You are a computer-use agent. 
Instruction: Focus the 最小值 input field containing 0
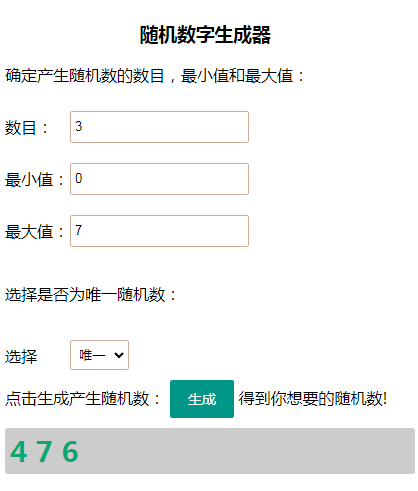[x=159, y=179]
